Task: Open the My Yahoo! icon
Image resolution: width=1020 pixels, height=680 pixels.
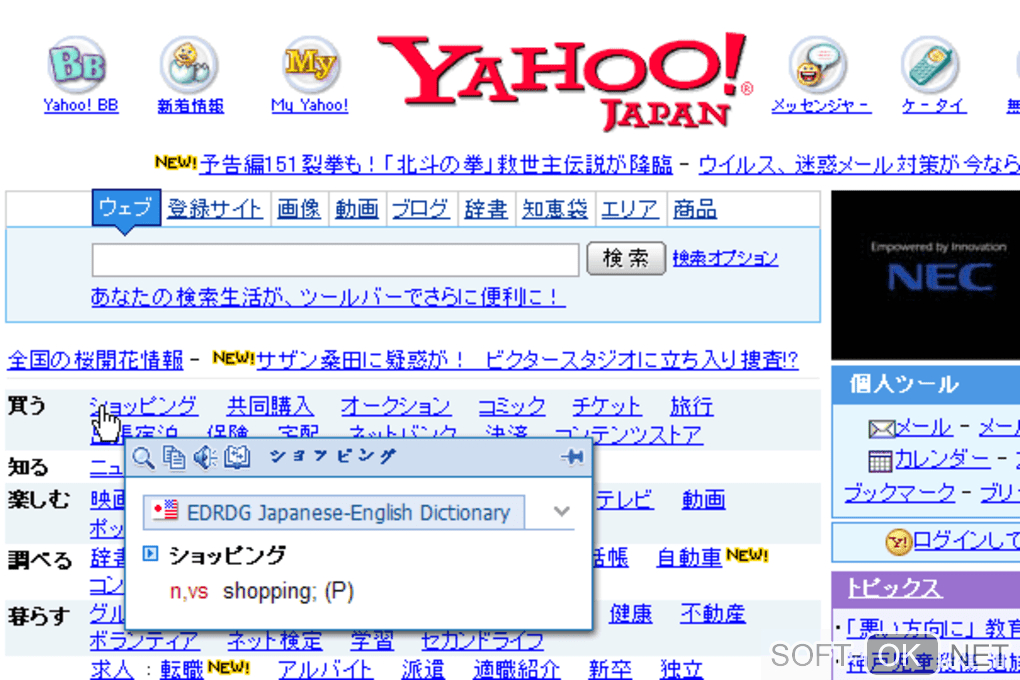Action: click(310, 64)
